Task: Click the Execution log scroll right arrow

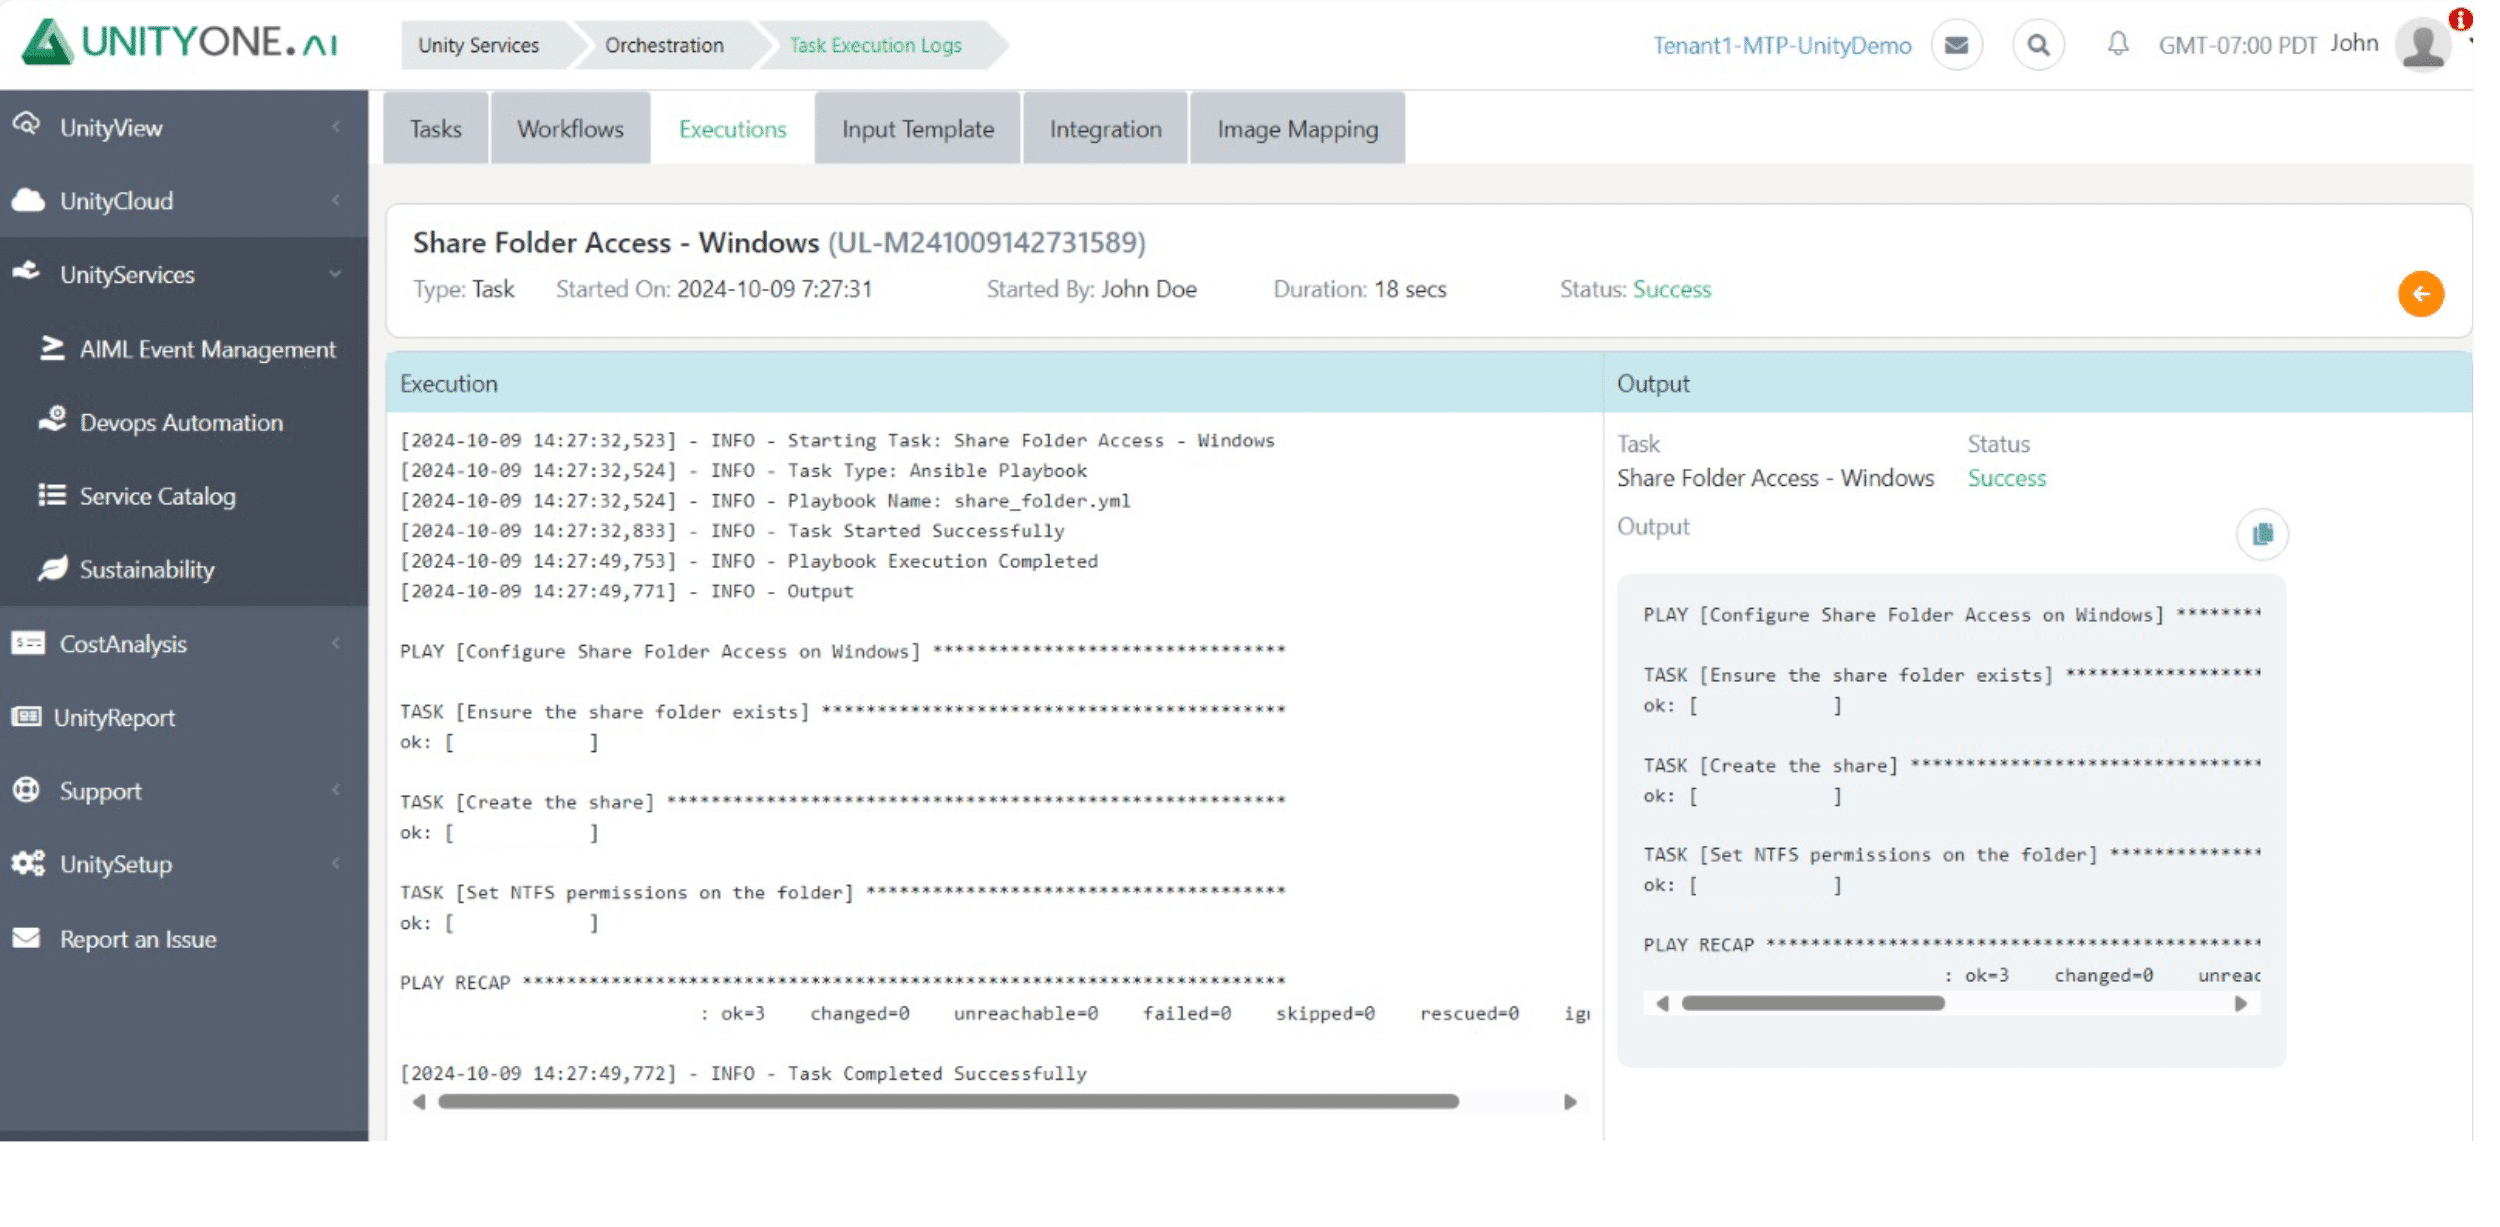Action: click(x=1570, y=1101)
